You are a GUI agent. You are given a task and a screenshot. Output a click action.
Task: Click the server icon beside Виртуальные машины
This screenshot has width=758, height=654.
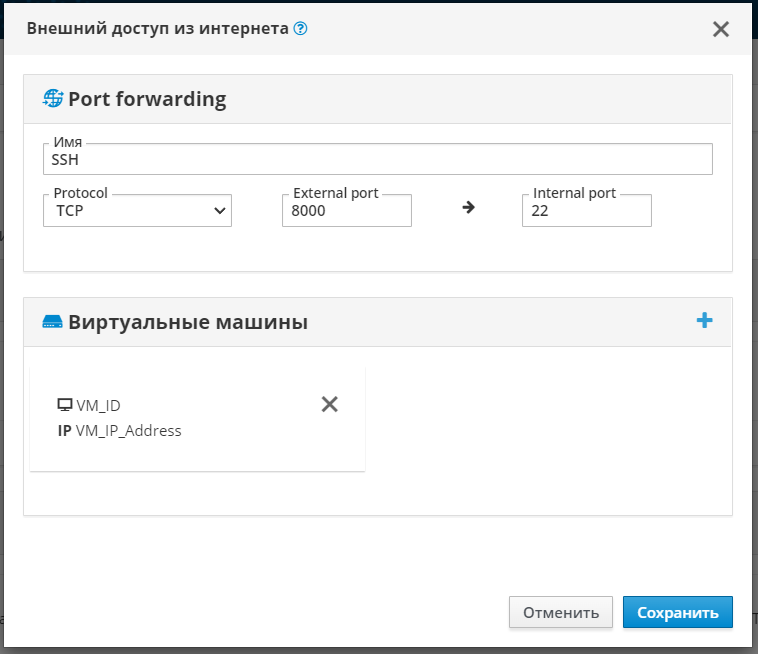pos(52,322)
